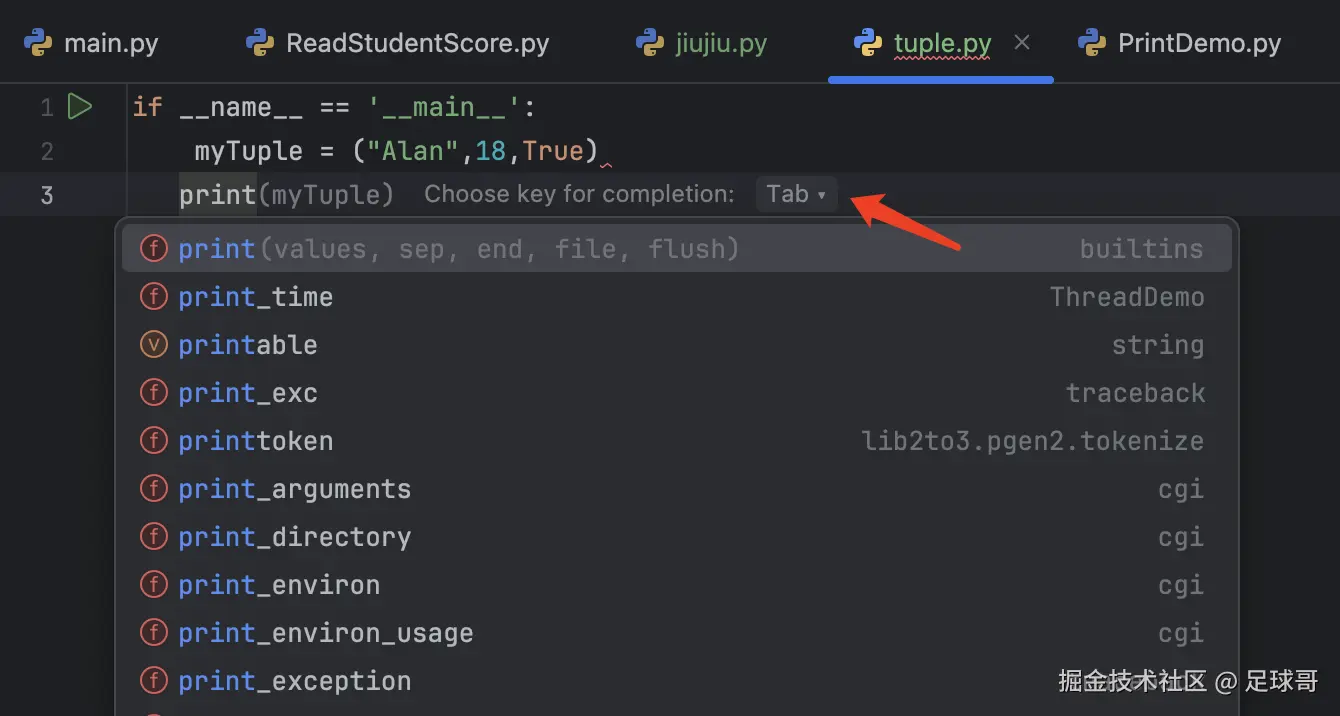Screen dimensions: 1340x716
Task: Click the function icon beside print_time
Action: click(153, 296)
